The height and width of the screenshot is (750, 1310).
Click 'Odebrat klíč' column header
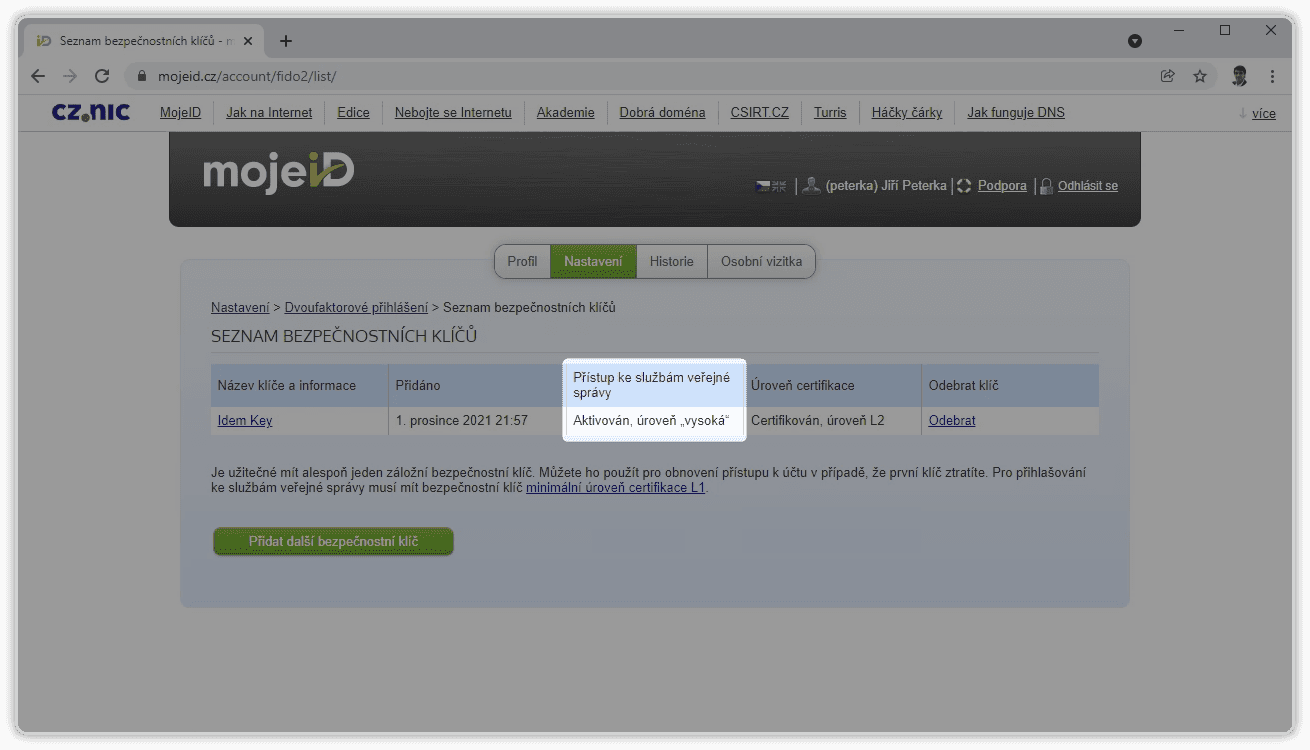1010,386
